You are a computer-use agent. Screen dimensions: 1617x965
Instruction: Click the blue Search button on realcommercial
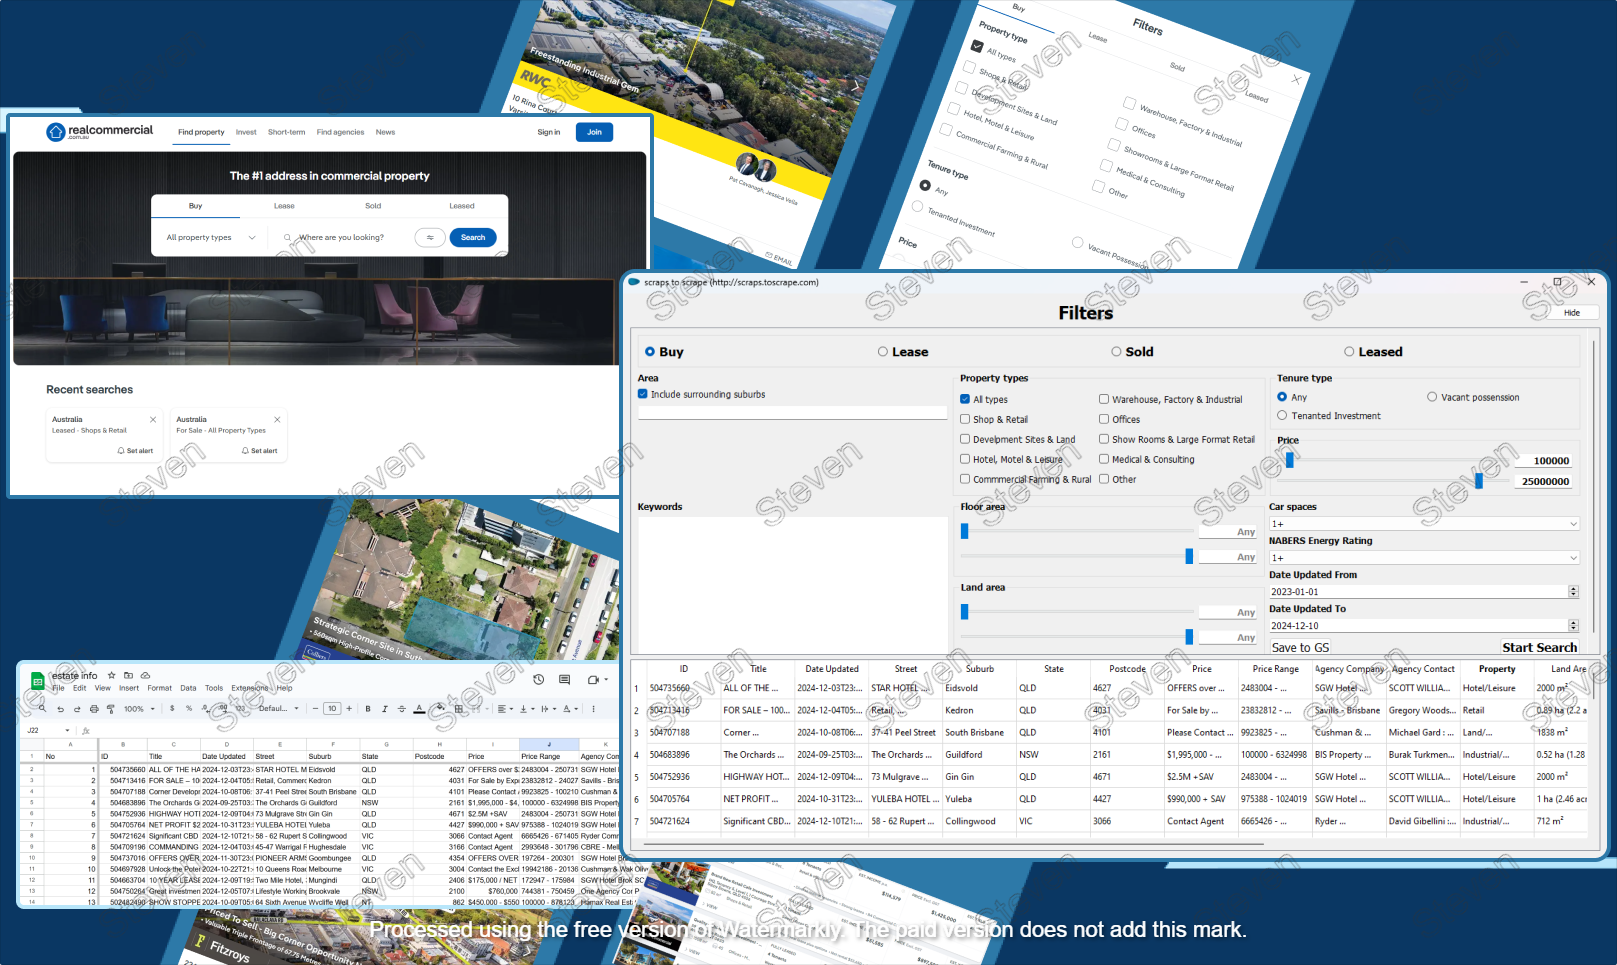pos(473,237)
